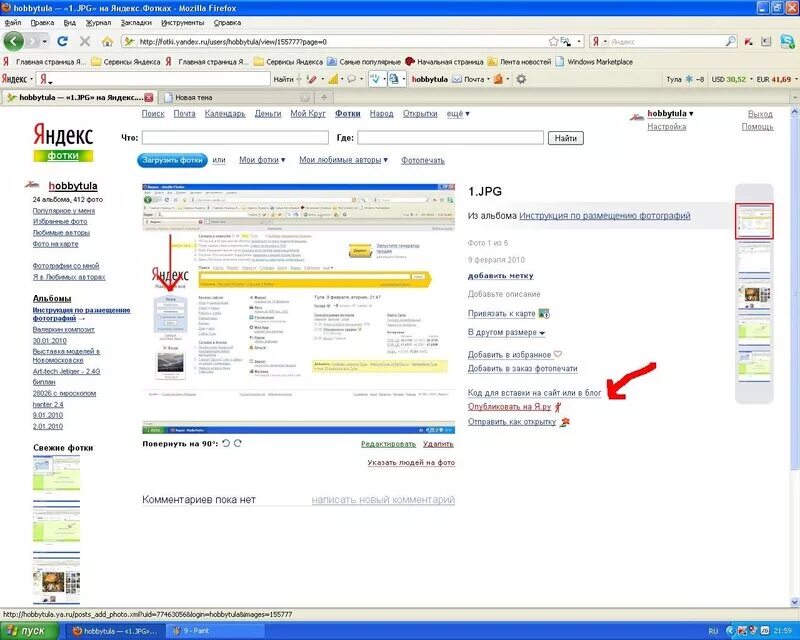The height and width of the screenshot is (640, 800).
Task: Go to the home page icon
Action: (x=107, y=42)
